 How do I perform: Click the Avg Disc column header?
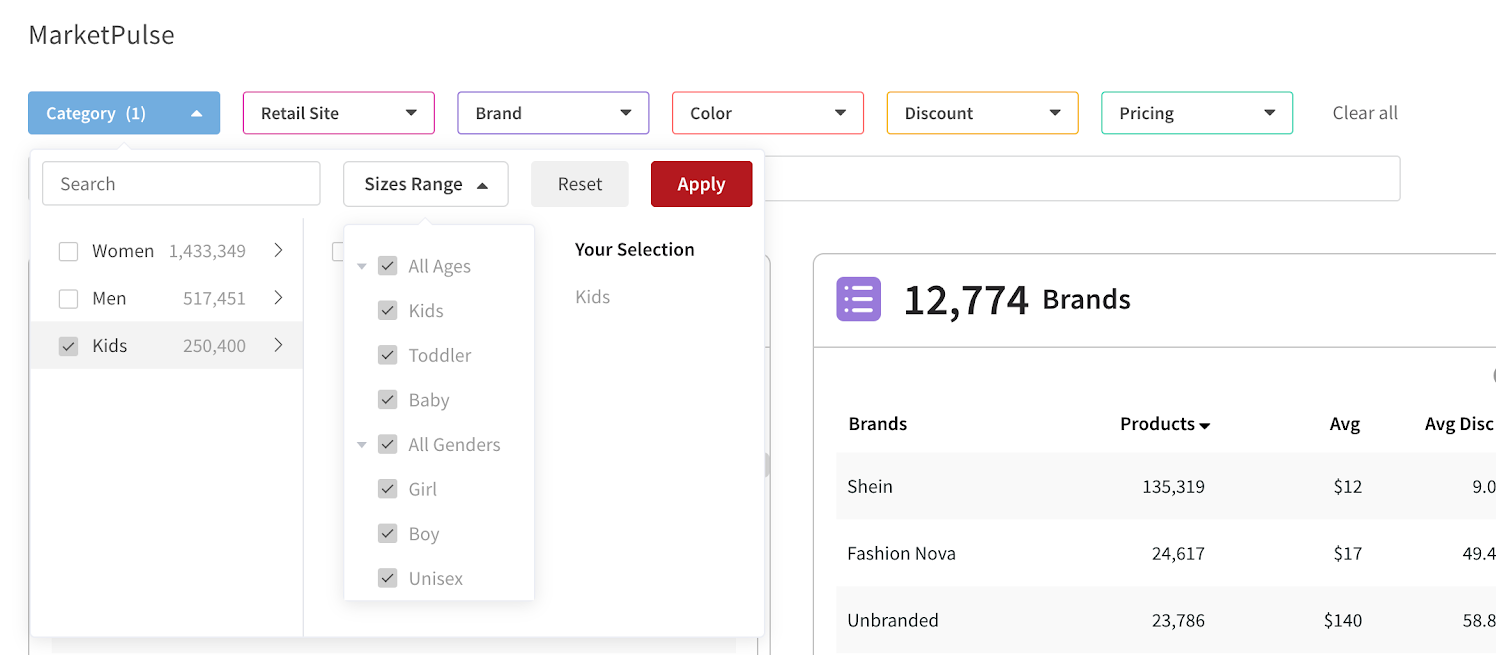[x=1459, y=424]
